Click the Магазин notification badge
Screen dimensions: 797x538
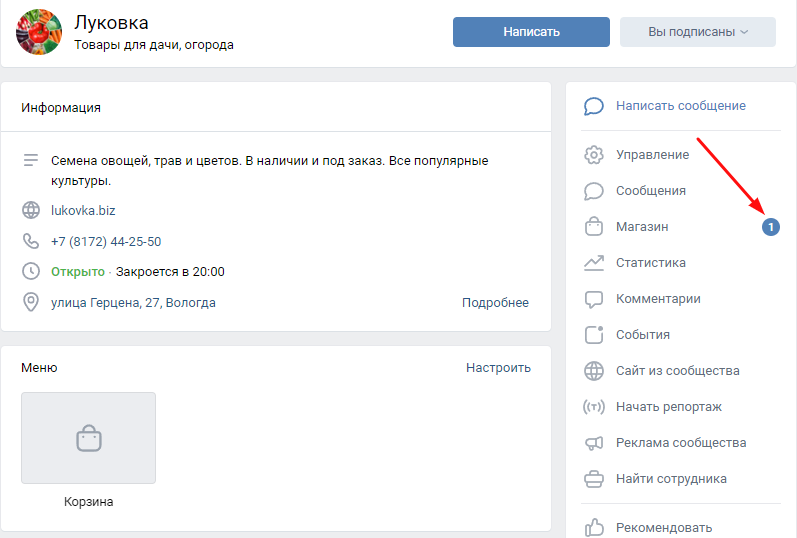tap(770, 228)
